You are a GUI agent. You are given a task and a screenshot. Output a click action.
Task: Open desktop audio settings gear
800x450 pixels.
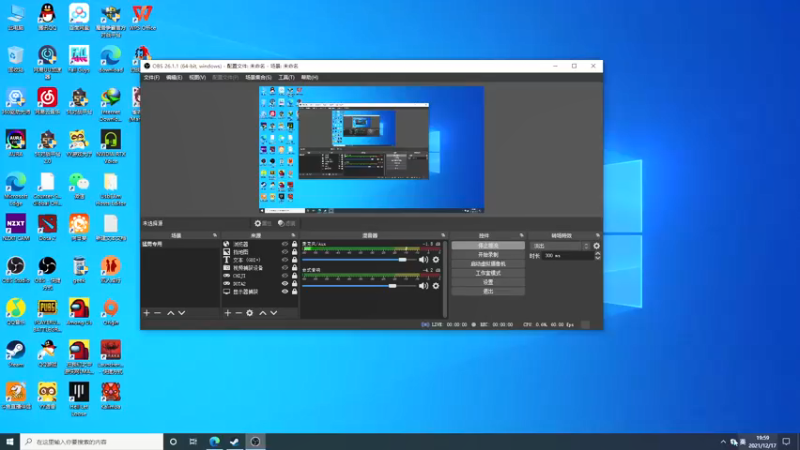tap(436, 286)
